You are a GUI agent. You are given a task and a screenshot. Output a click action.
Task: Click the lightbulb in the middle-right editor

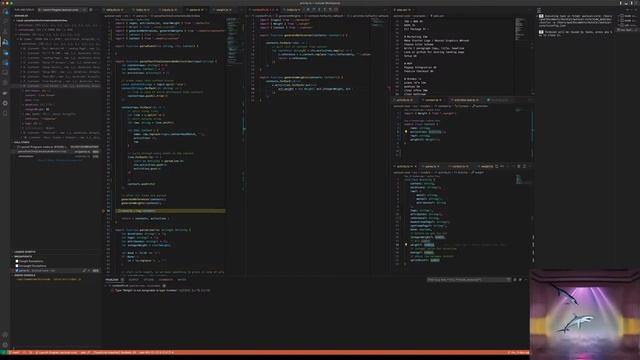click(x=406, y=131)
